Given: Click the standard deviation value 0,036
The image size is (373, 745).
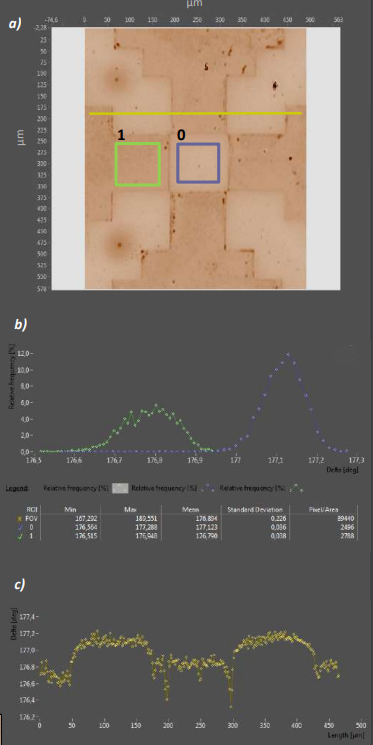Looking at the screenshot, I should coord(277,526).
